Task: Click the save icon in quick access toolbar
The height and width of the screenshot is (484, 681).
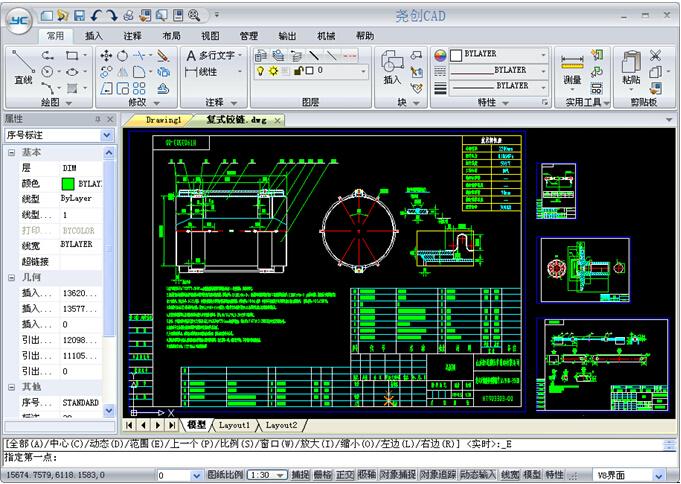Action: coord(79,15)
